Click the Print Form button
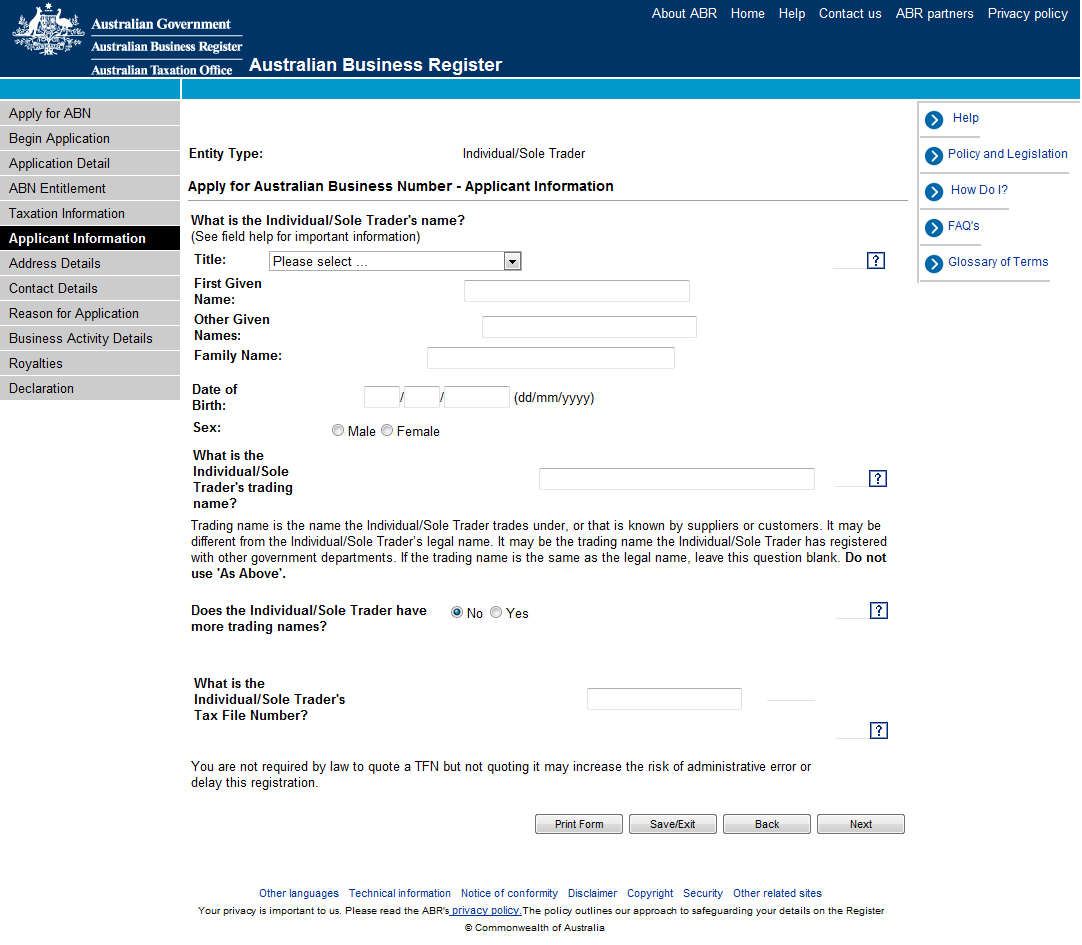The image size is (1082, 945). [x=579, y=825]
